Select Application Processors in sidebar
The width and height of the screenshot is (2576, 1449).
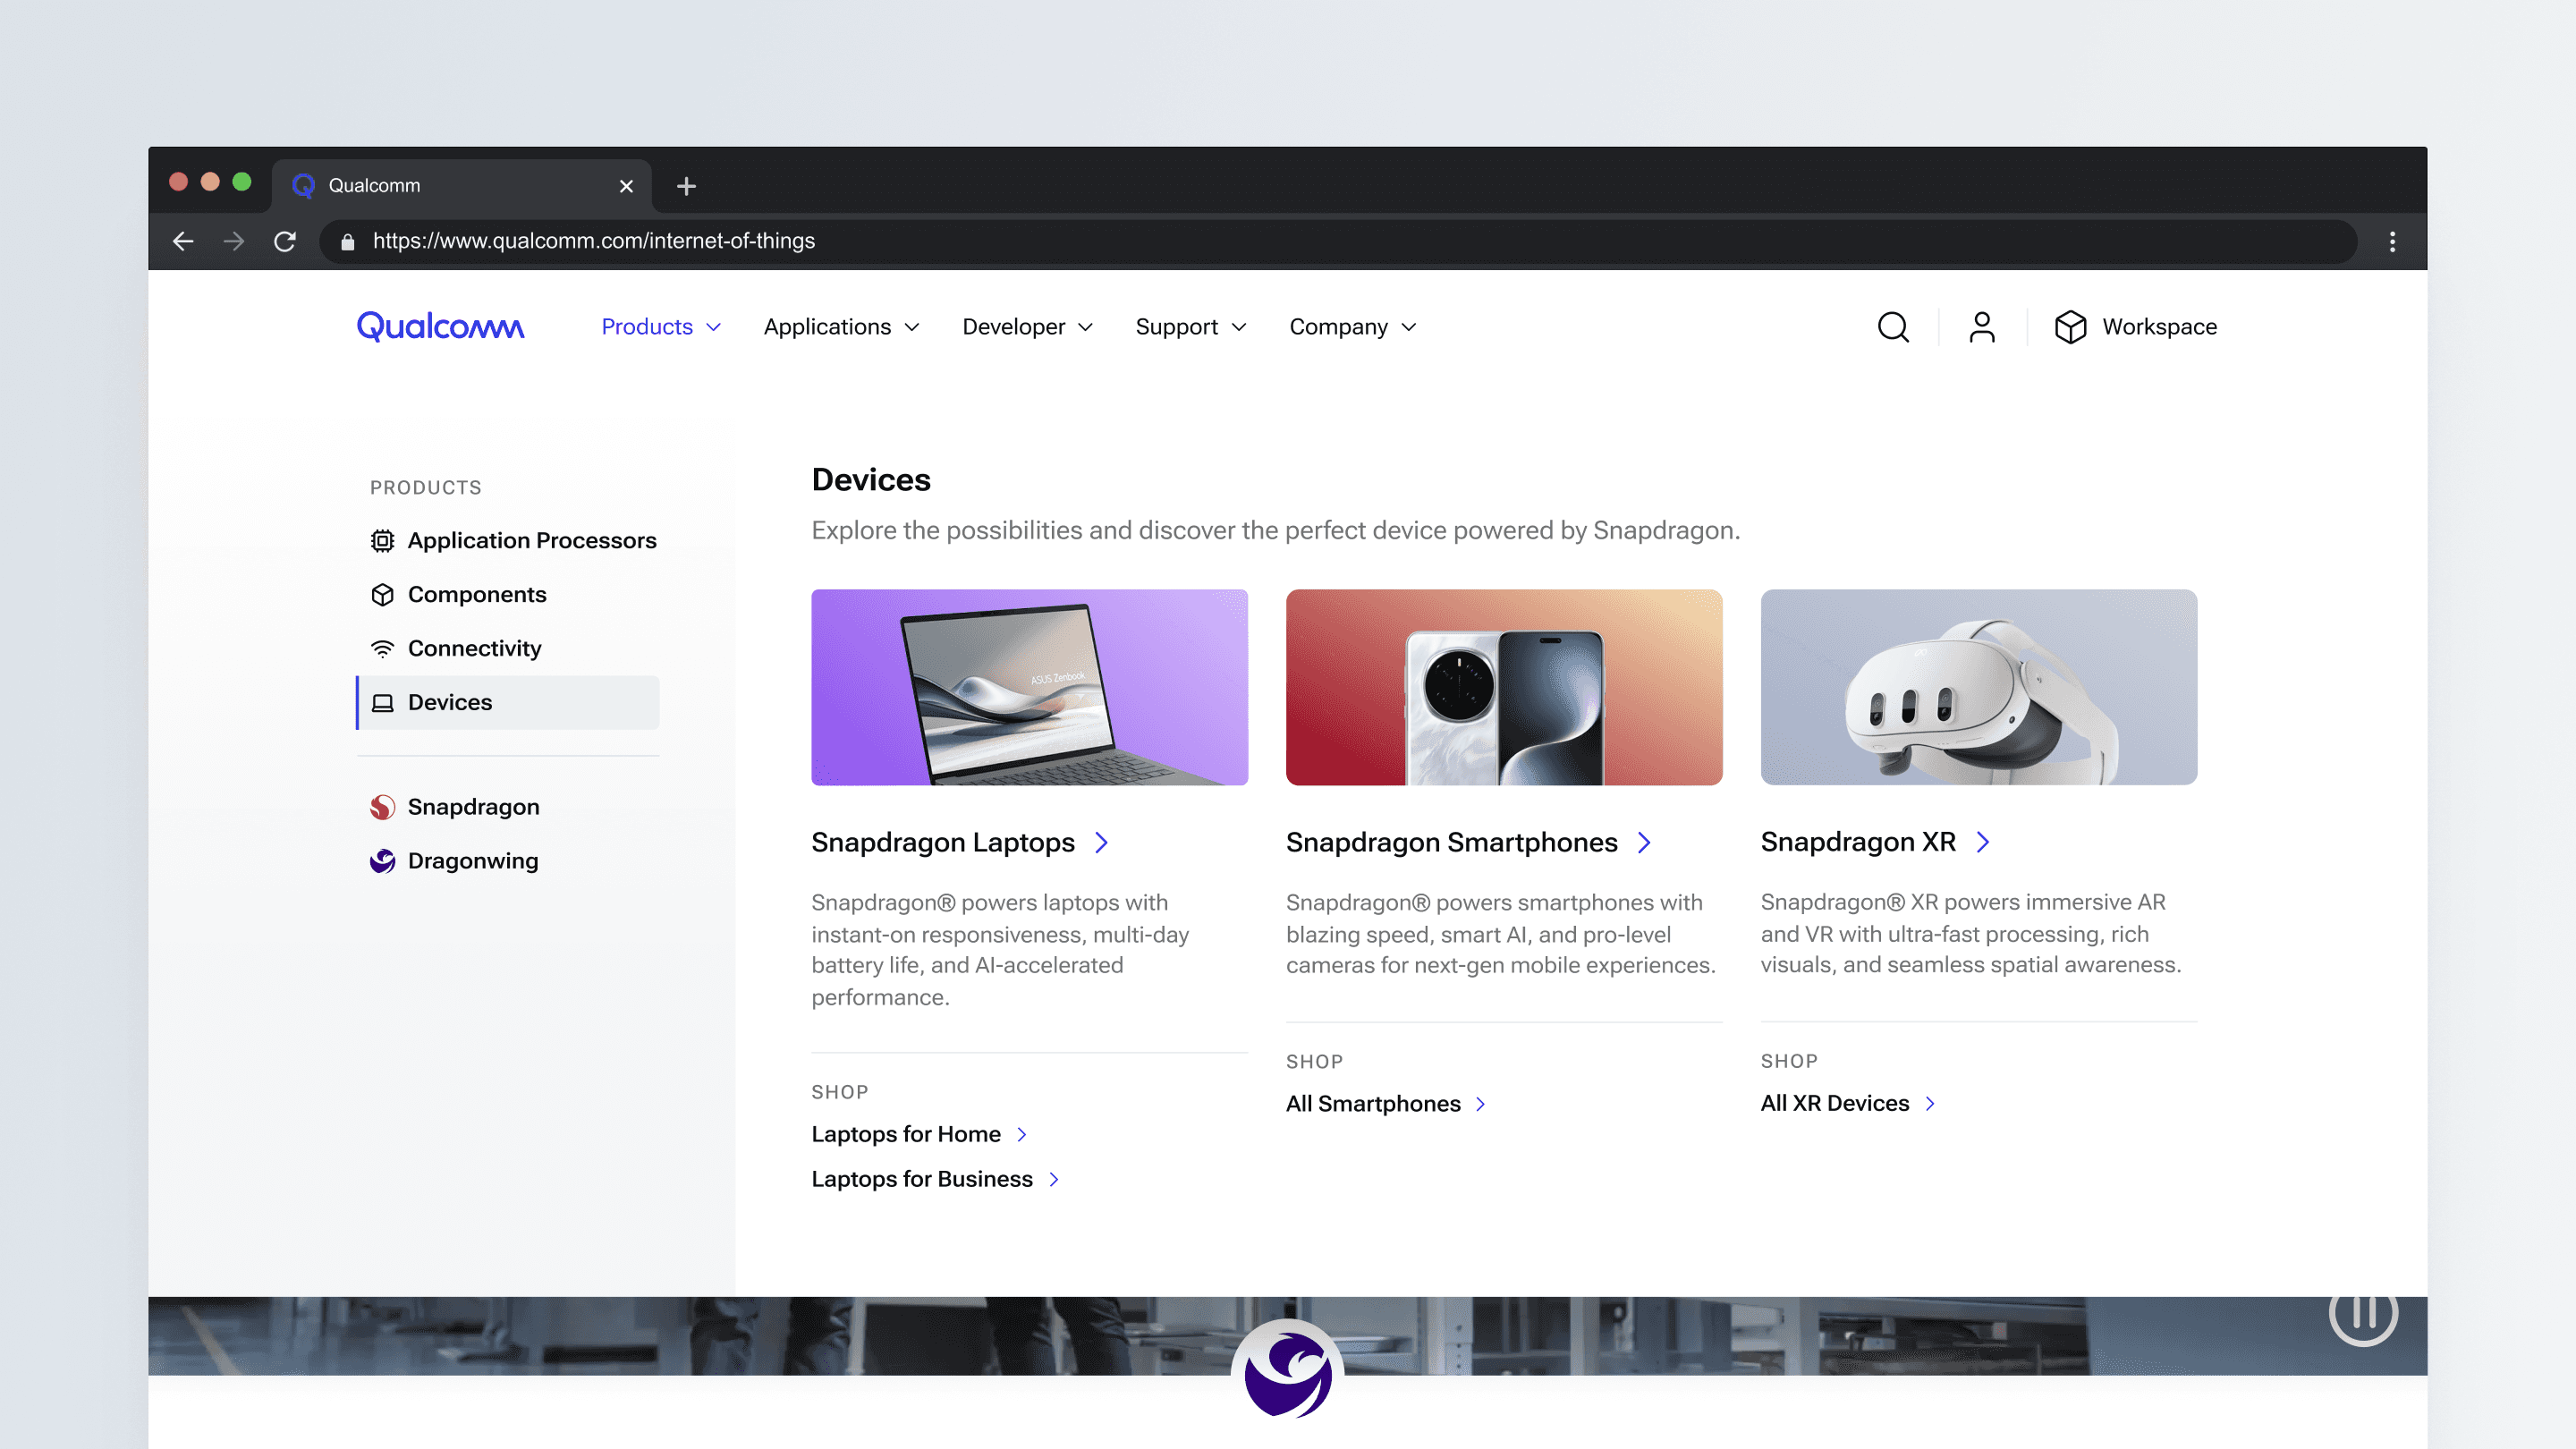(x=531, y=540)
